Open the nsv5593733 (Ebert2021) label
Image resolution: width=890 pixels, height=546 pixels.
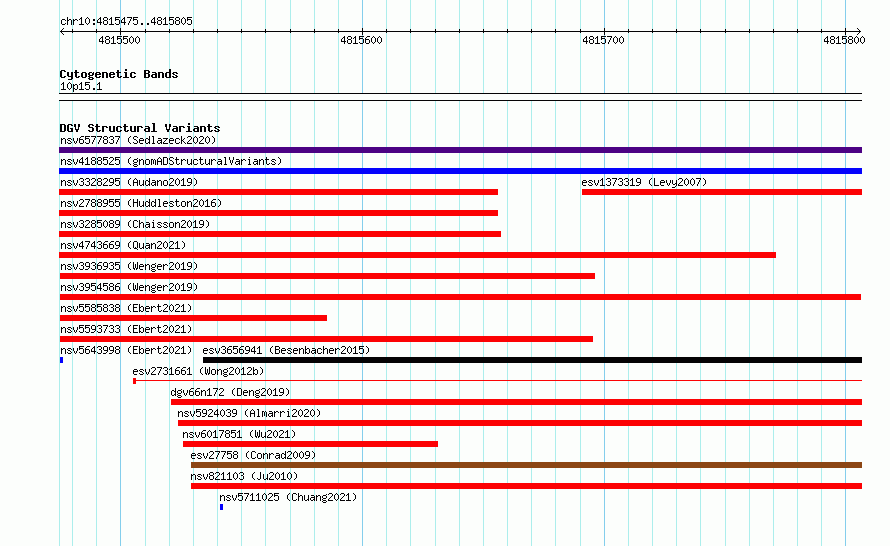[x=126, y=329]
